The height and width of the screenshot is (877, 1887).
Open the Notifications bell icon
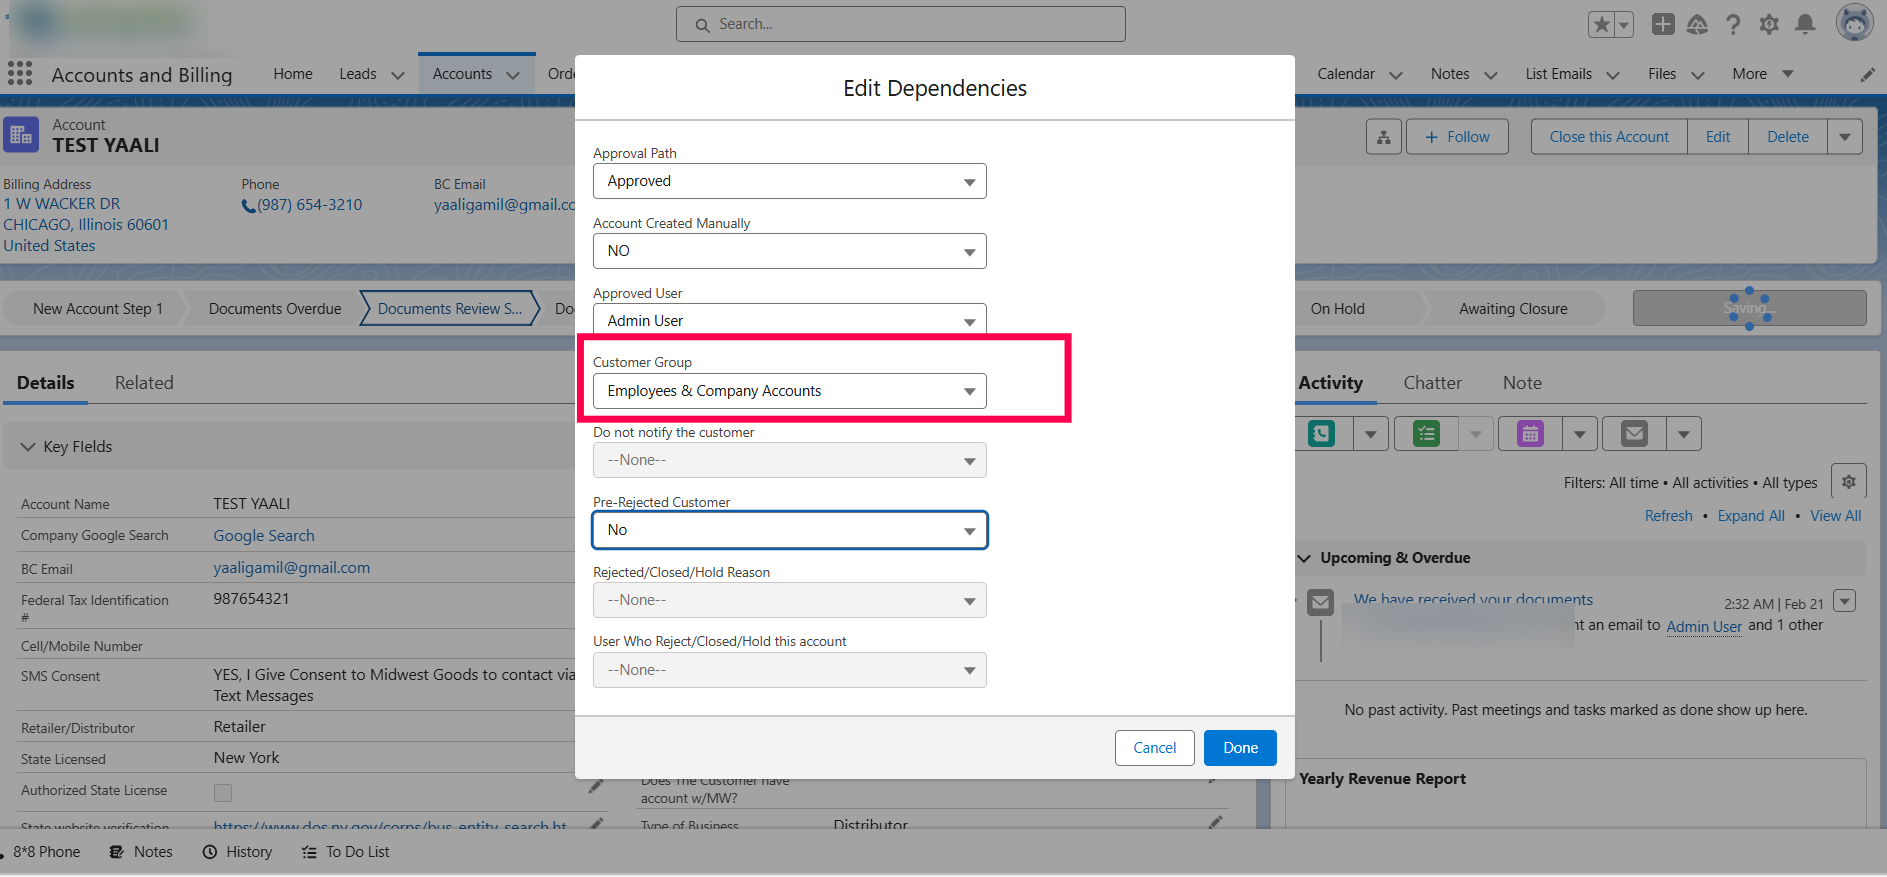1805,24
